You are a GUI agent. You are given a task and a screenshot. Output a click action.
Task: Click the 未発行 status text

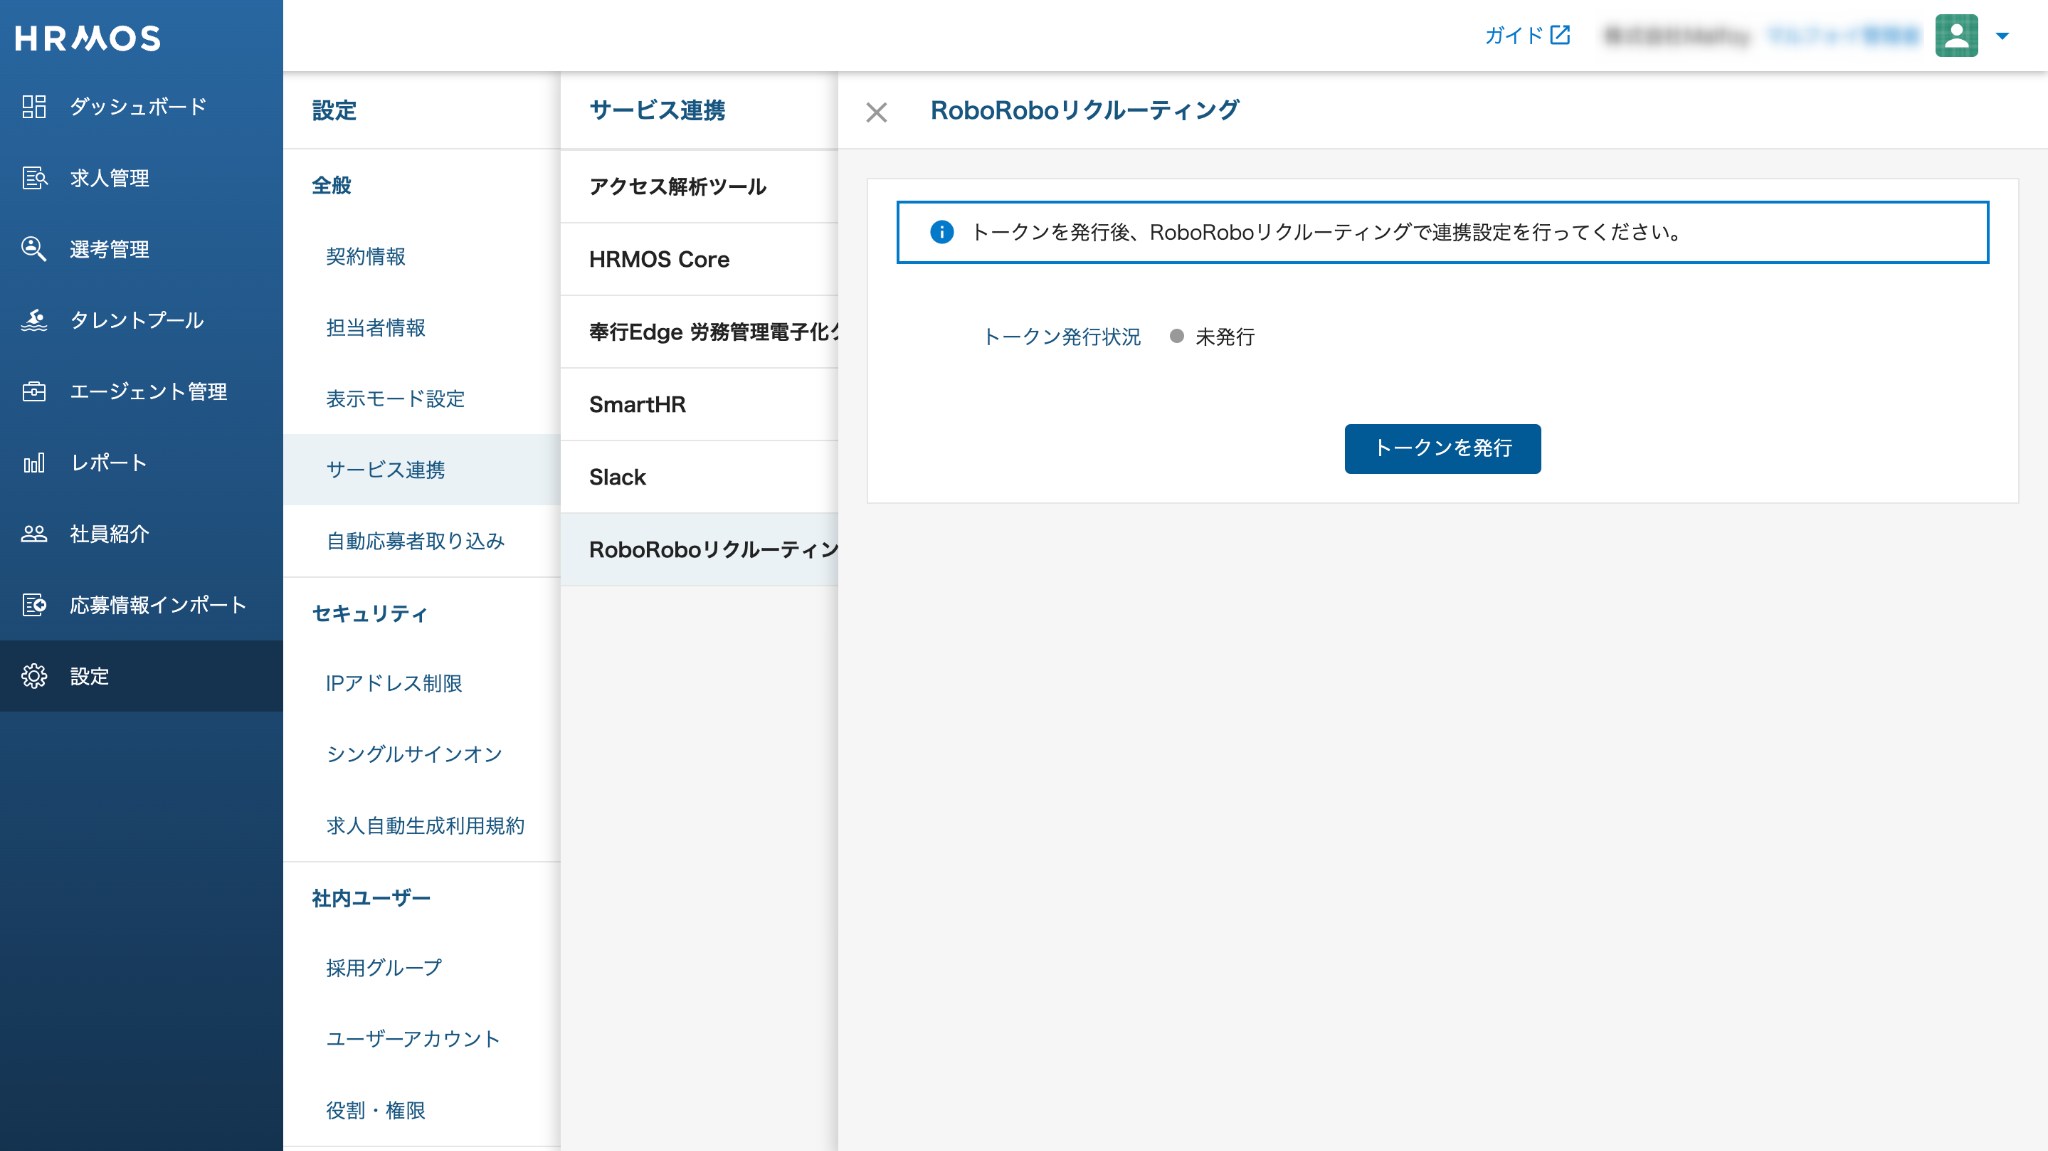(x=1225, y=337)
